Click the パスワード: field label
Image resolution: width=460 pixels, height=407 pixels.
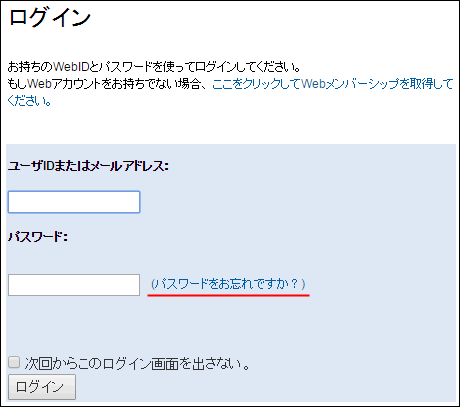click(x=38, y=237)
